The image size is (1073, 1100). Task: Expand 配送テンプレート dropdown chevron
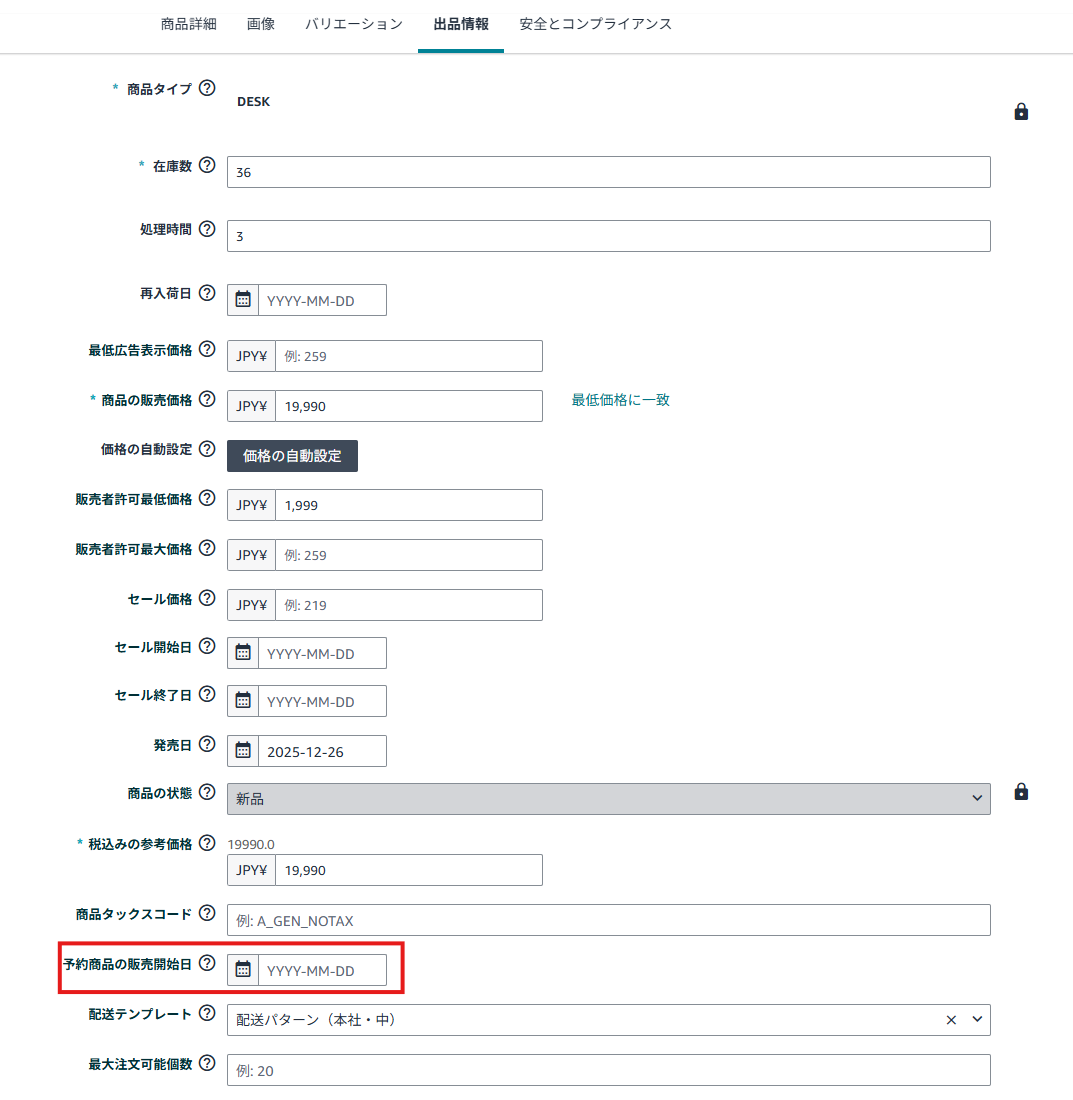(x=977, y=1019)
